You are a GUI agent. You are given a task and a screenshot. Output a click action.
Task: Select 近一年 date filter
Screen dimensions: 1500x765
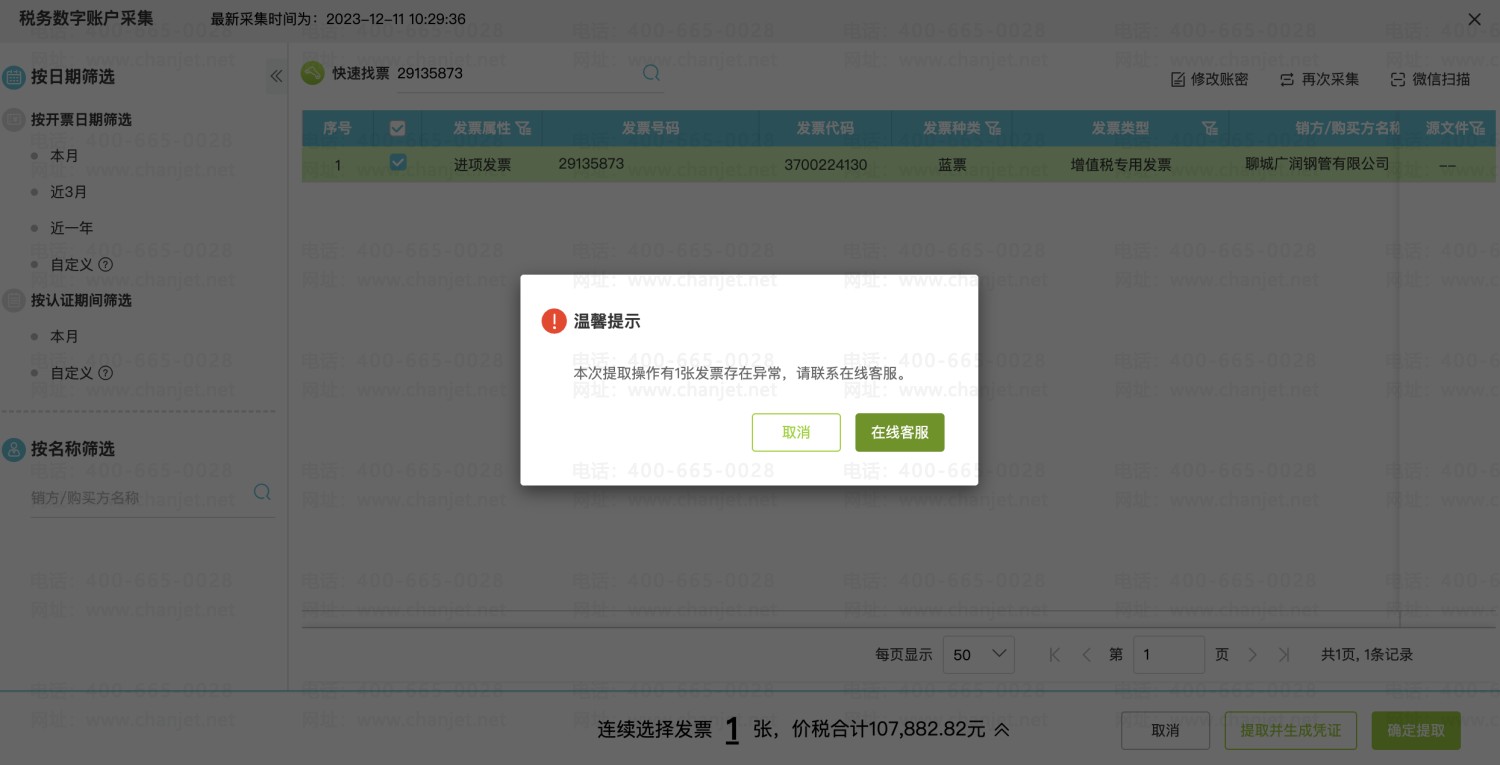[x=71, y=228]
